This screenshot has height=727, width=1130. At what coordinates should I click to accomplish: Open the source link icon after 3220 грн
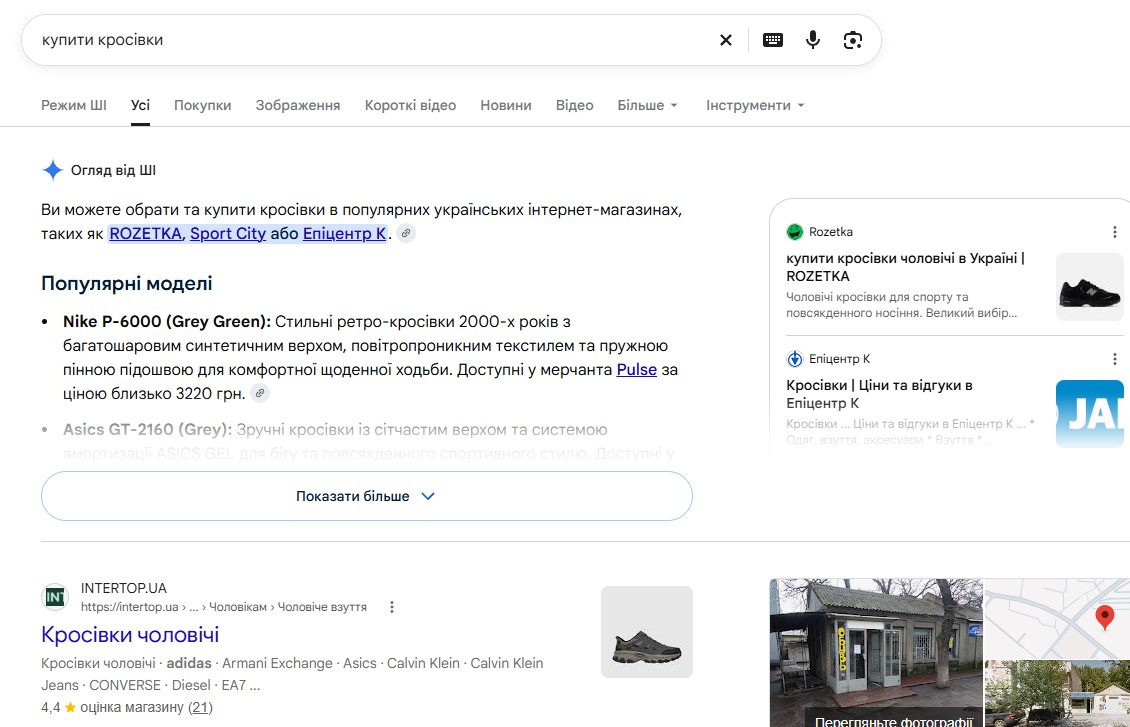260,393
